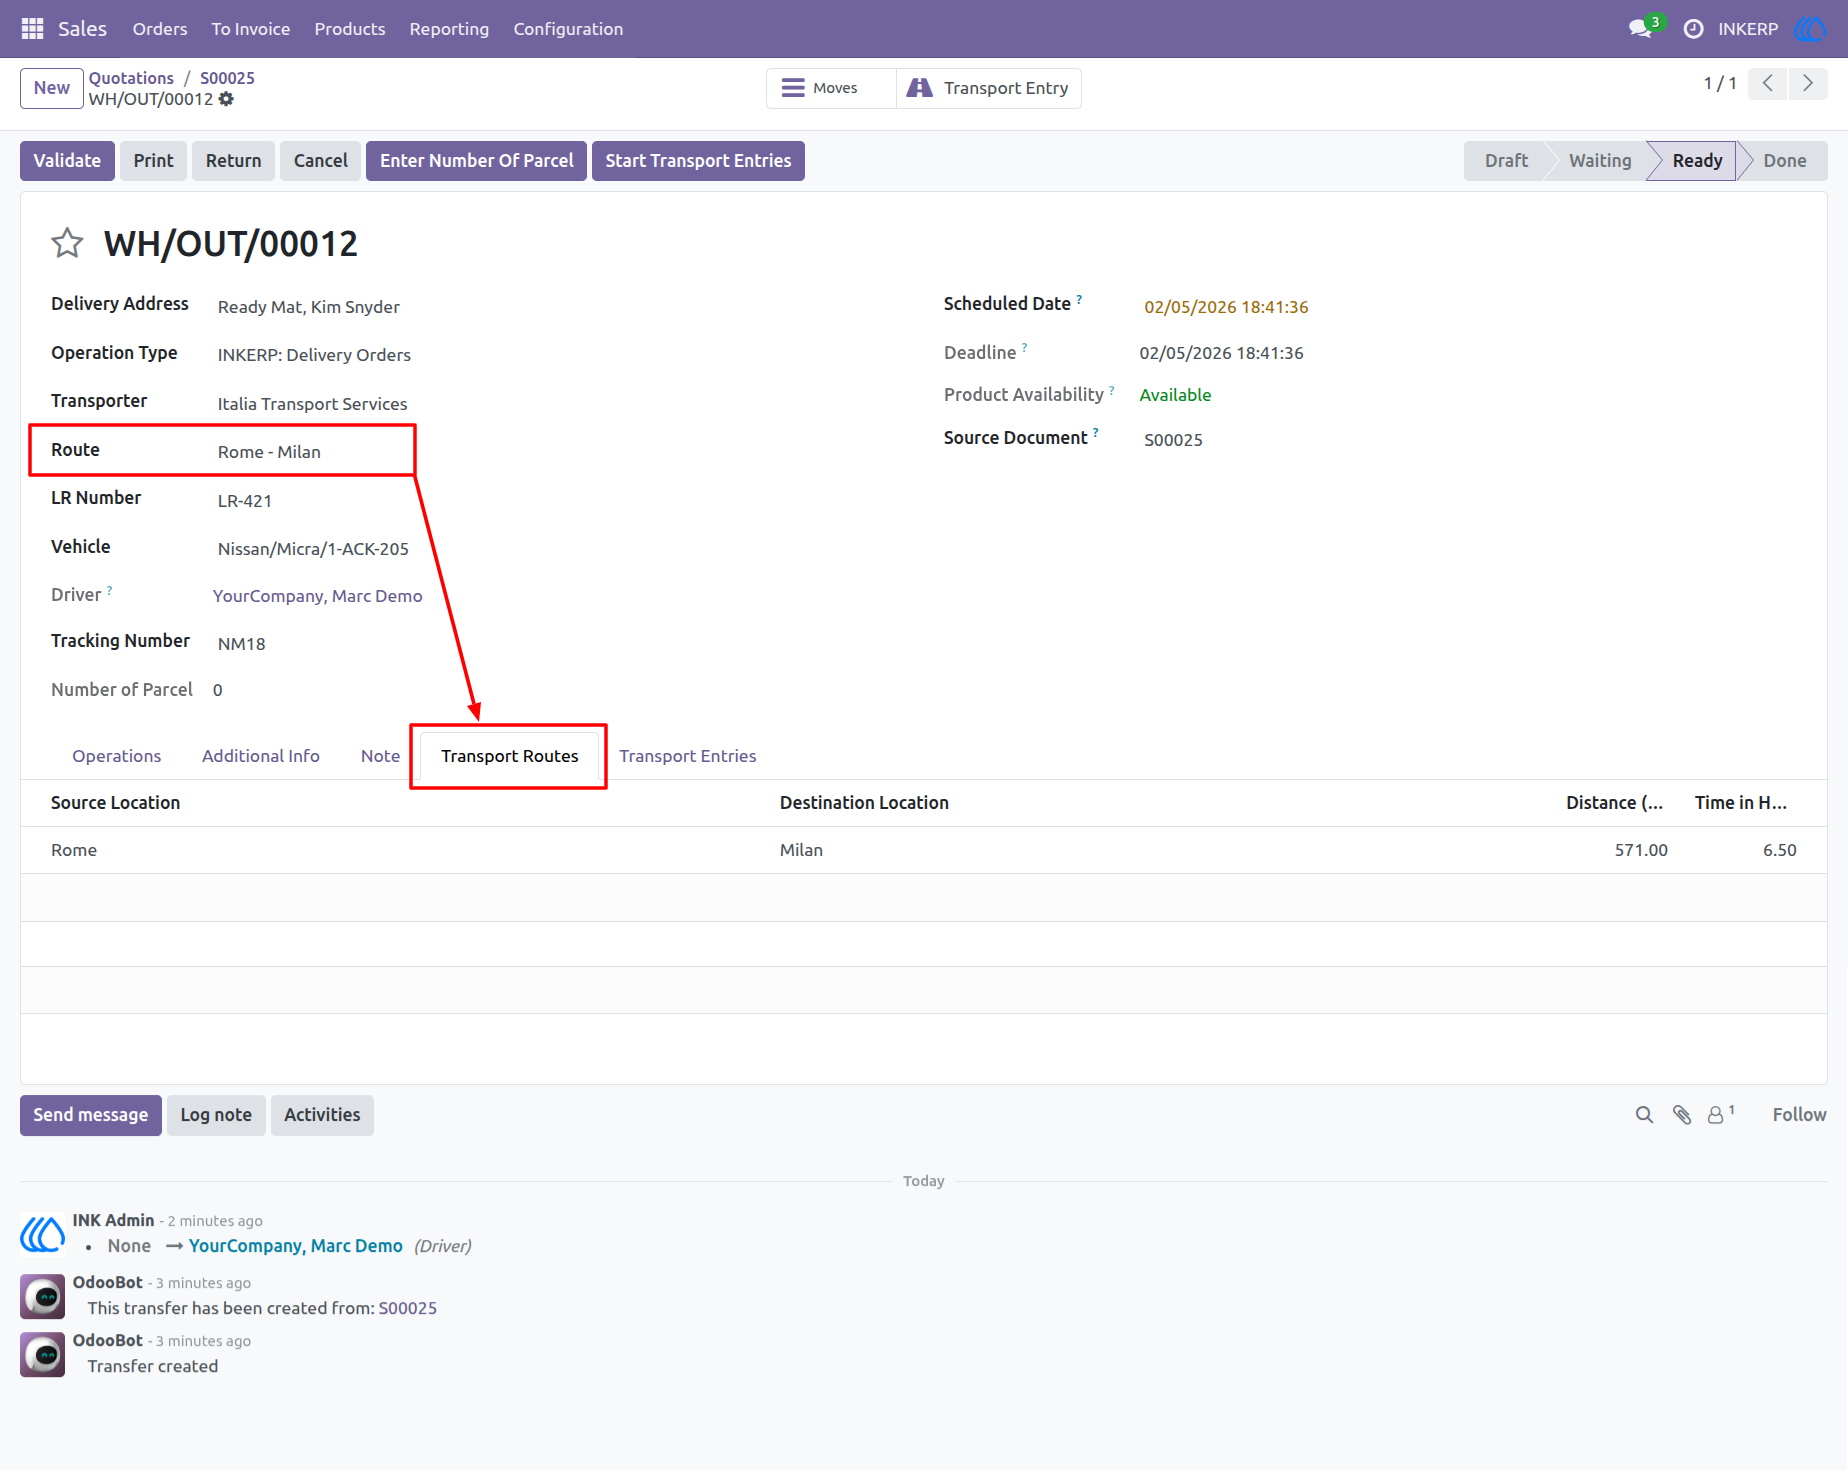The image size is (1848, 1472).
Task: Click the Cancel button
Action: pyautogui.click(x=321, y=161)
